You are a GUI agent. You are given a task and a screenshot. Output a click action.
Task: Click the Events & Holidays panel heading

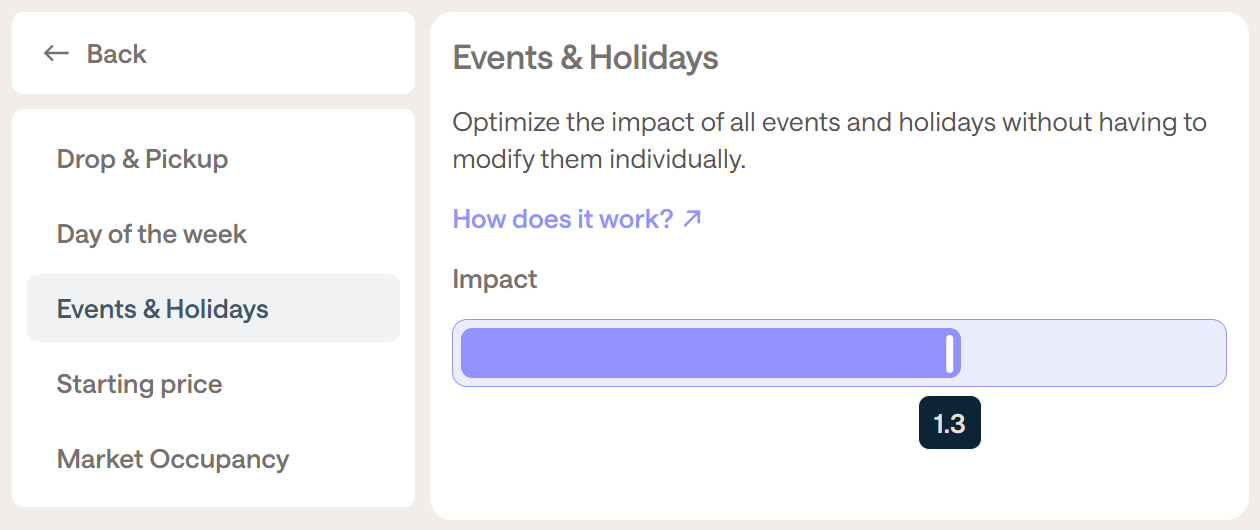[x=585, y=58]
